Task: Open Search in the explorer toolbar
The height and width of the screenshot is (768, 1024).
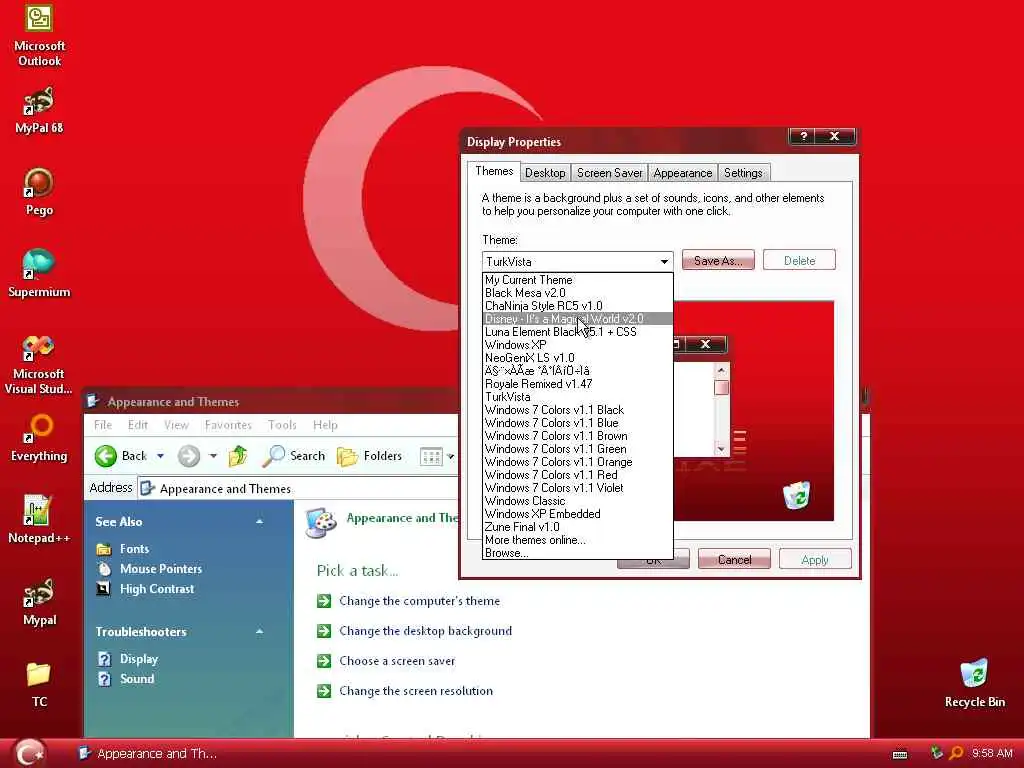Action: pyautogui.click(x=293, y=456)
